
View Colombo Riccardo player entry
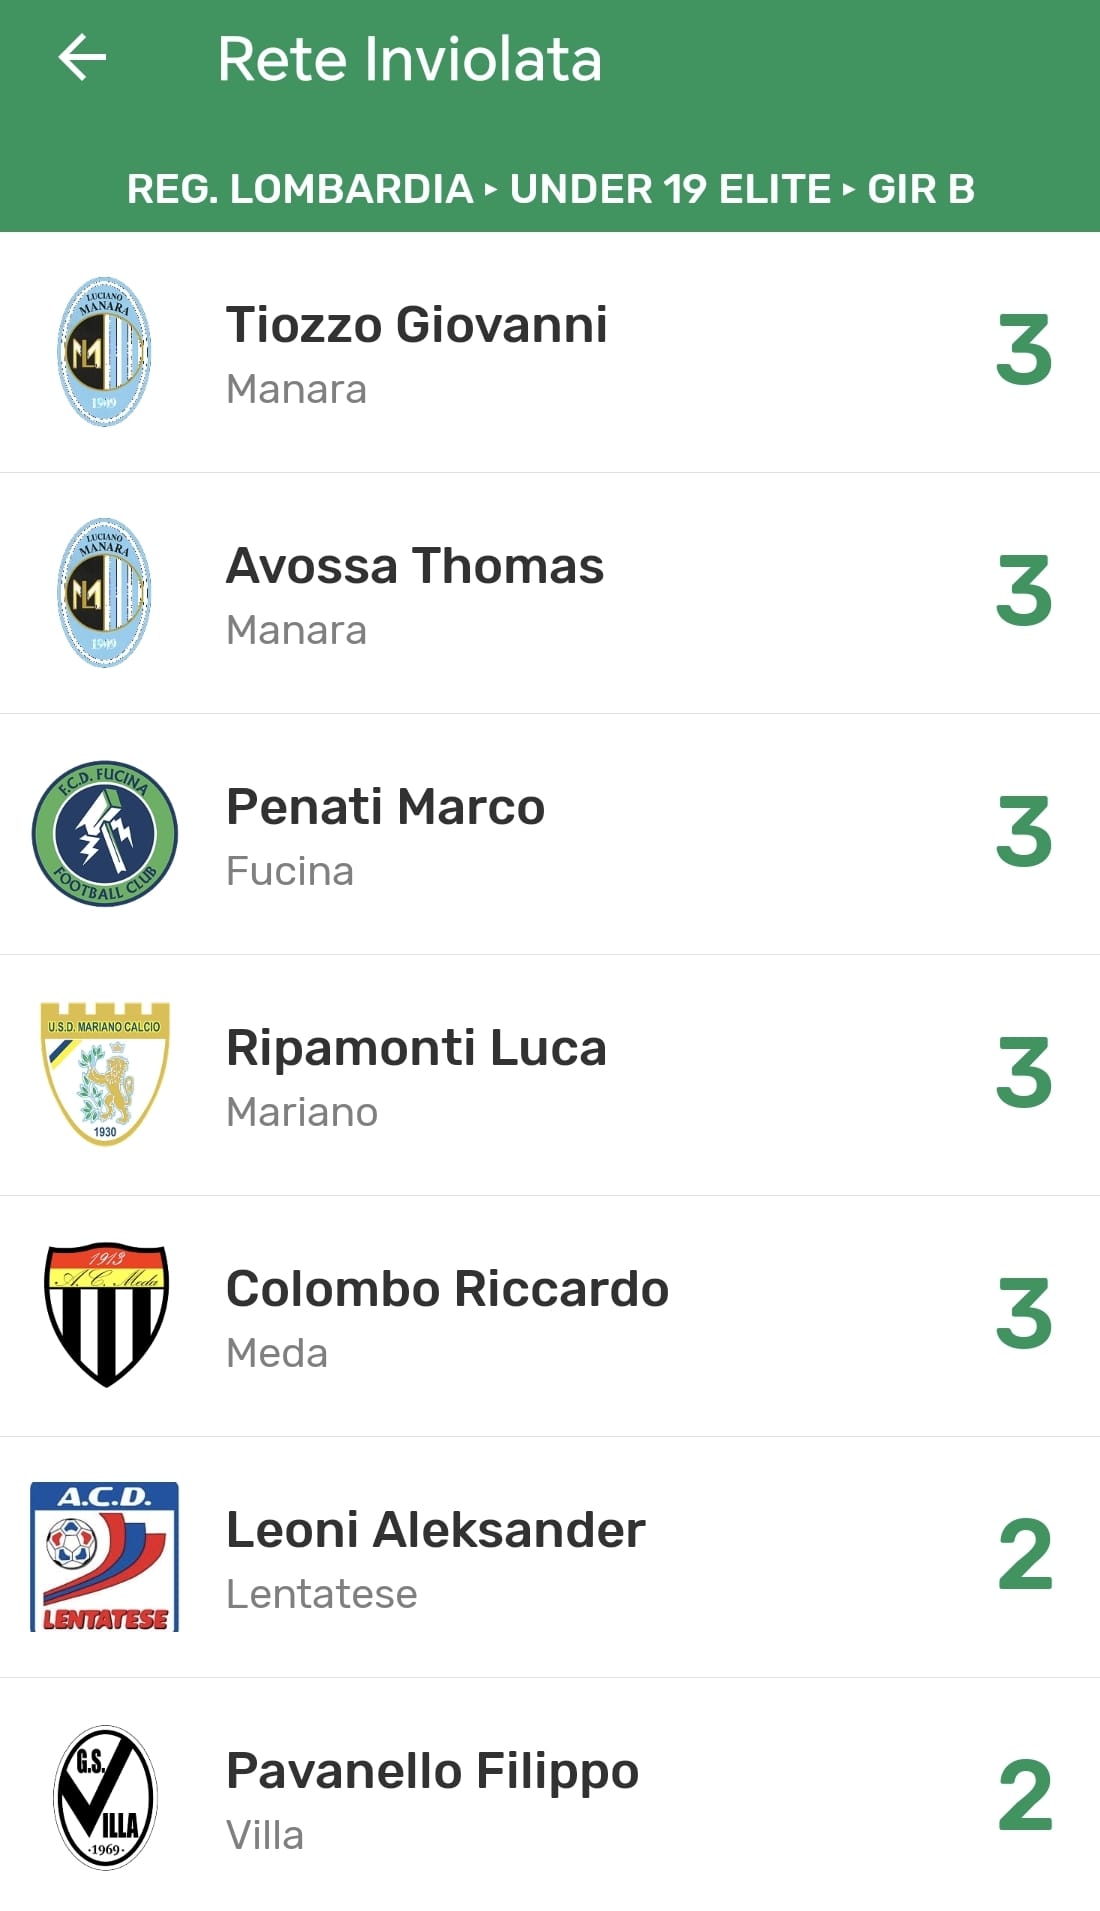pos(447,1289)
